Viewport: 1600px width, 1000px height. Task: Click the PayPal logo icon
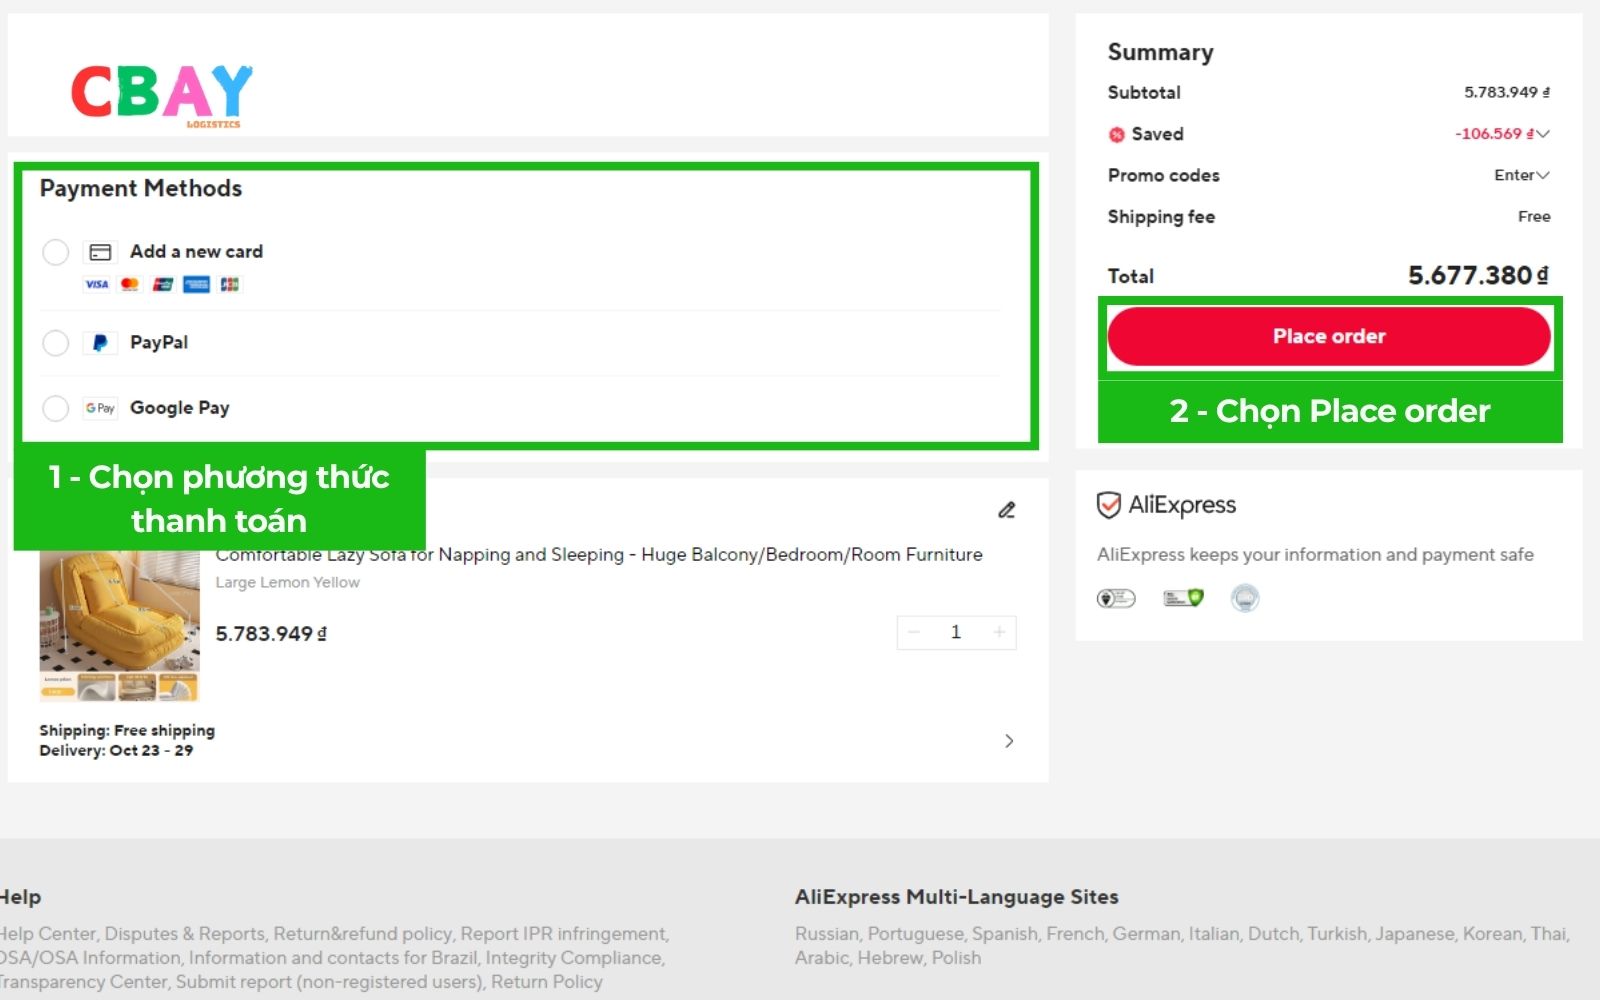(x=100, y=343)
